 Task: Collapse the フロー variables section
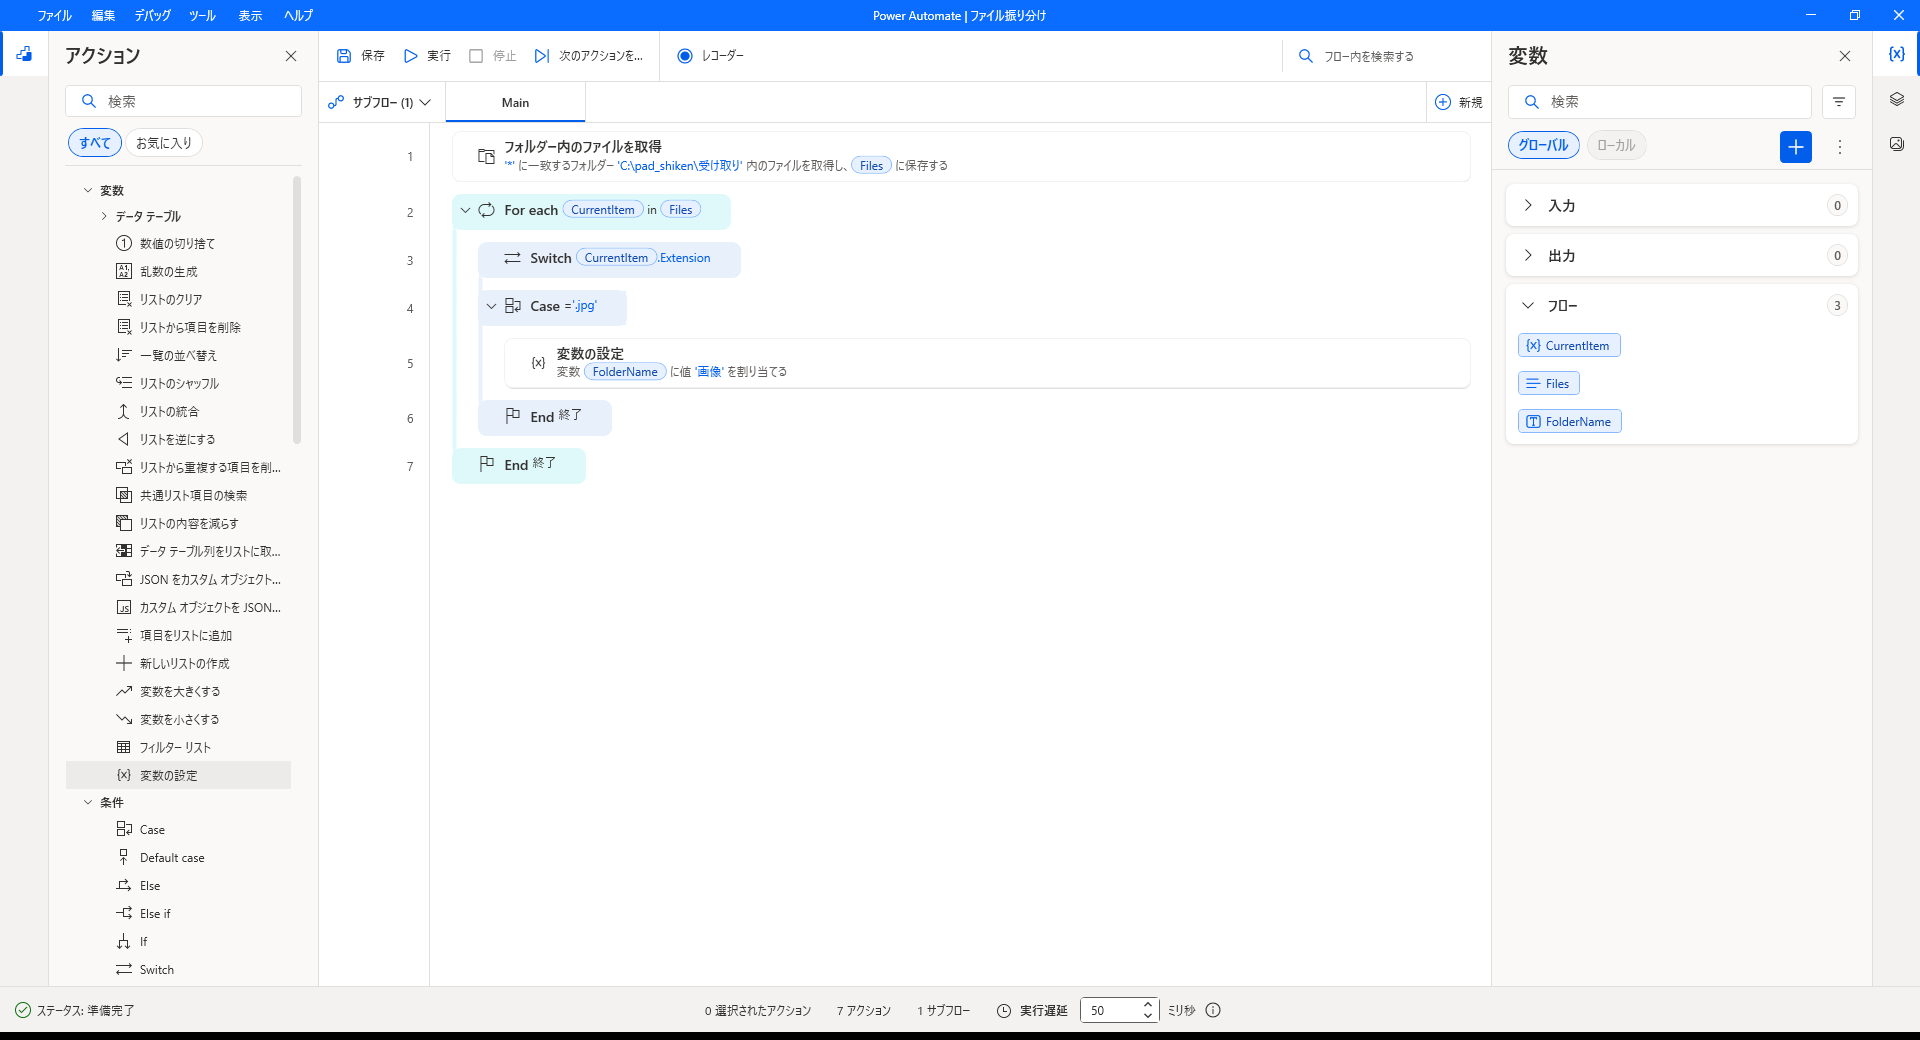point(1528,305)
